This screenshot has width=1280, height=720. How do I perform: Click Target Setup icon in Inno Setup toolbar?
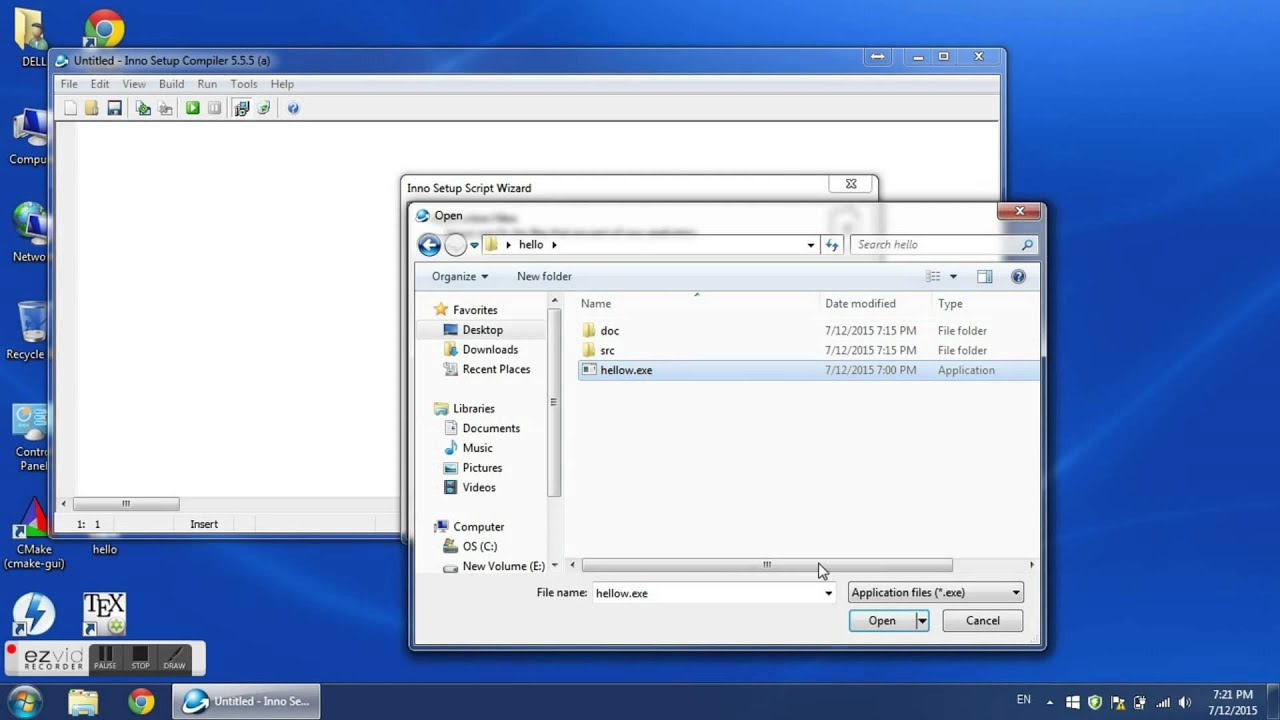click(x=241, y=108)
